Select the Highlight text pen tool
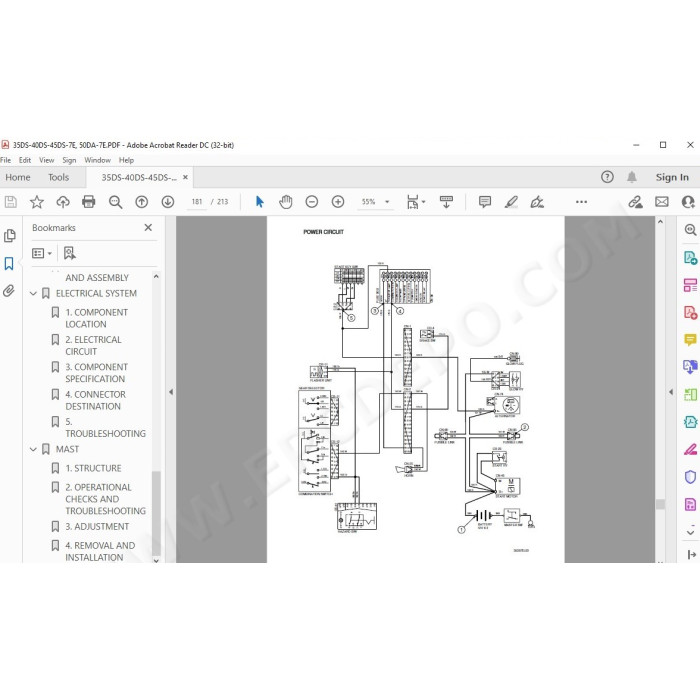The image size is (700, 700). 511,202
